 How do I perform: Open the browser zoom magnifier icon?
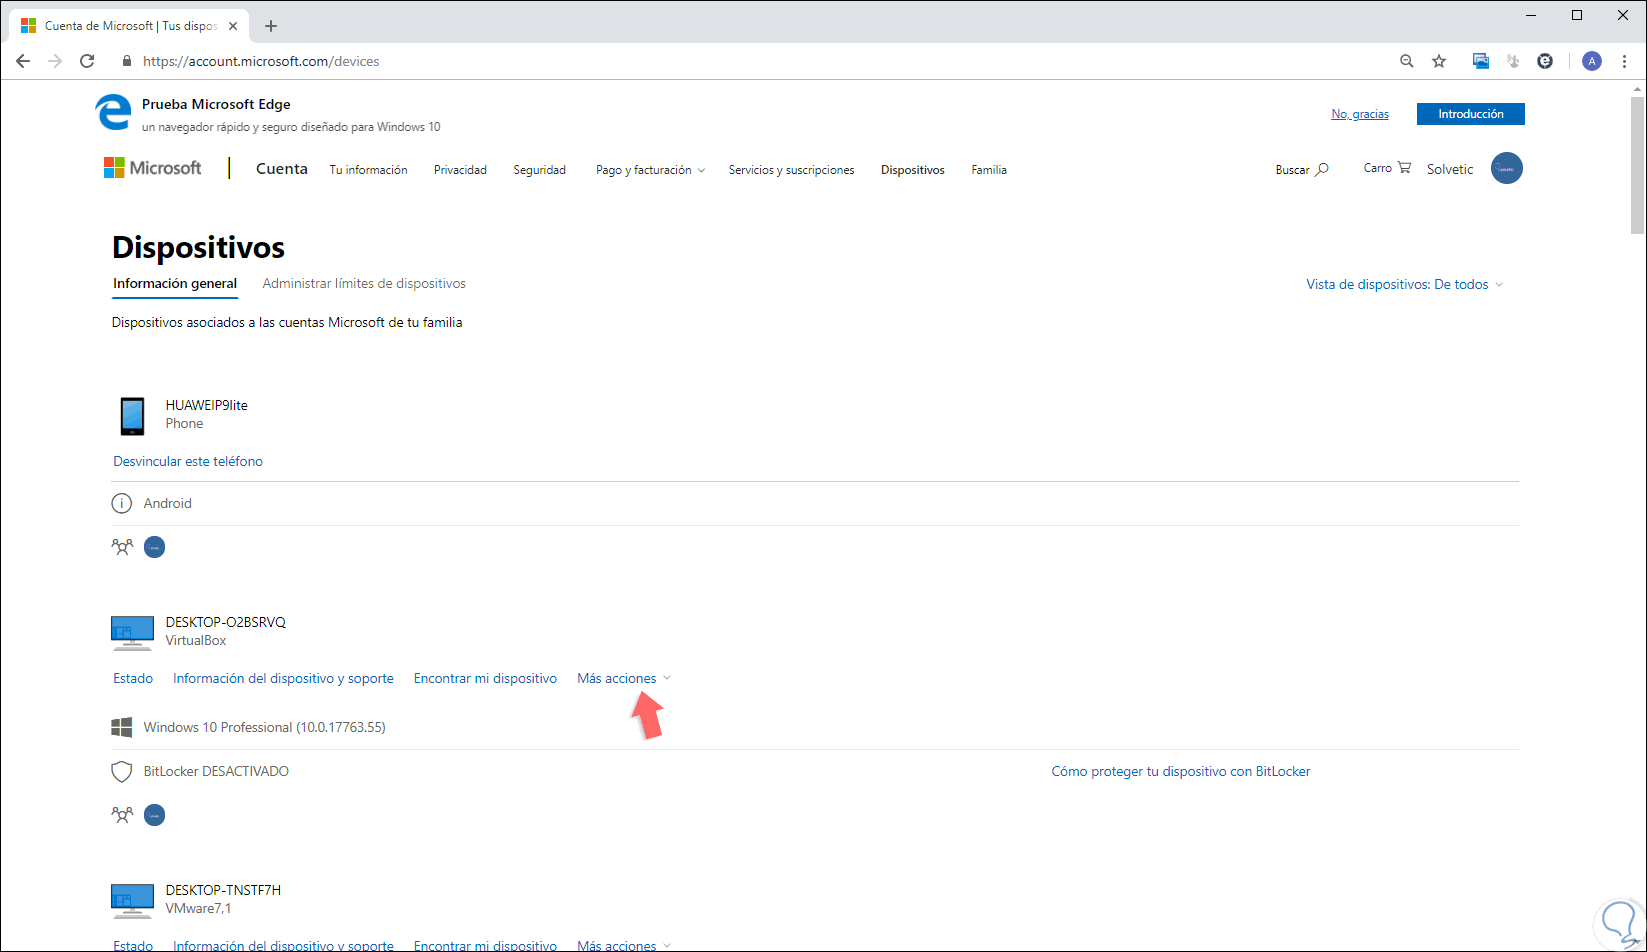coord(1407,61)
